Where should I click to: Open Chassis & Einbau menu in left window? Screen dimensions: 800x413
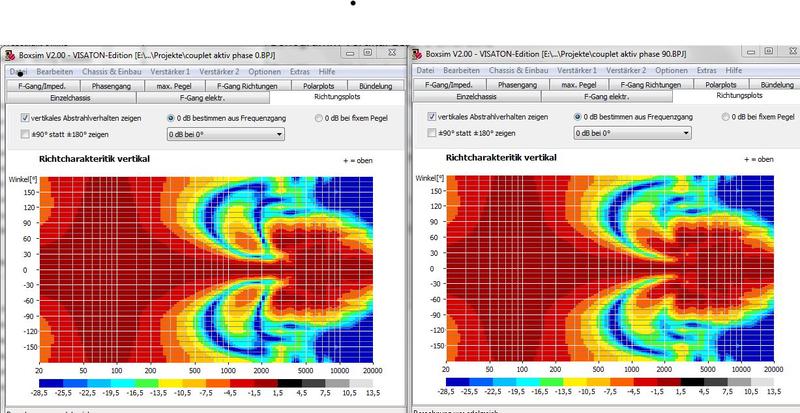112,72
